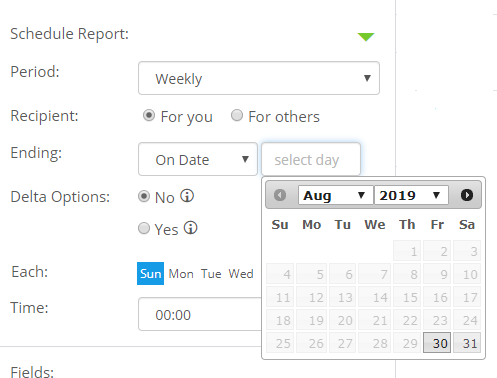Open the Period dropdown showing Weekly
This screenshot has height=378, width=497.
[x=259, y=78]
